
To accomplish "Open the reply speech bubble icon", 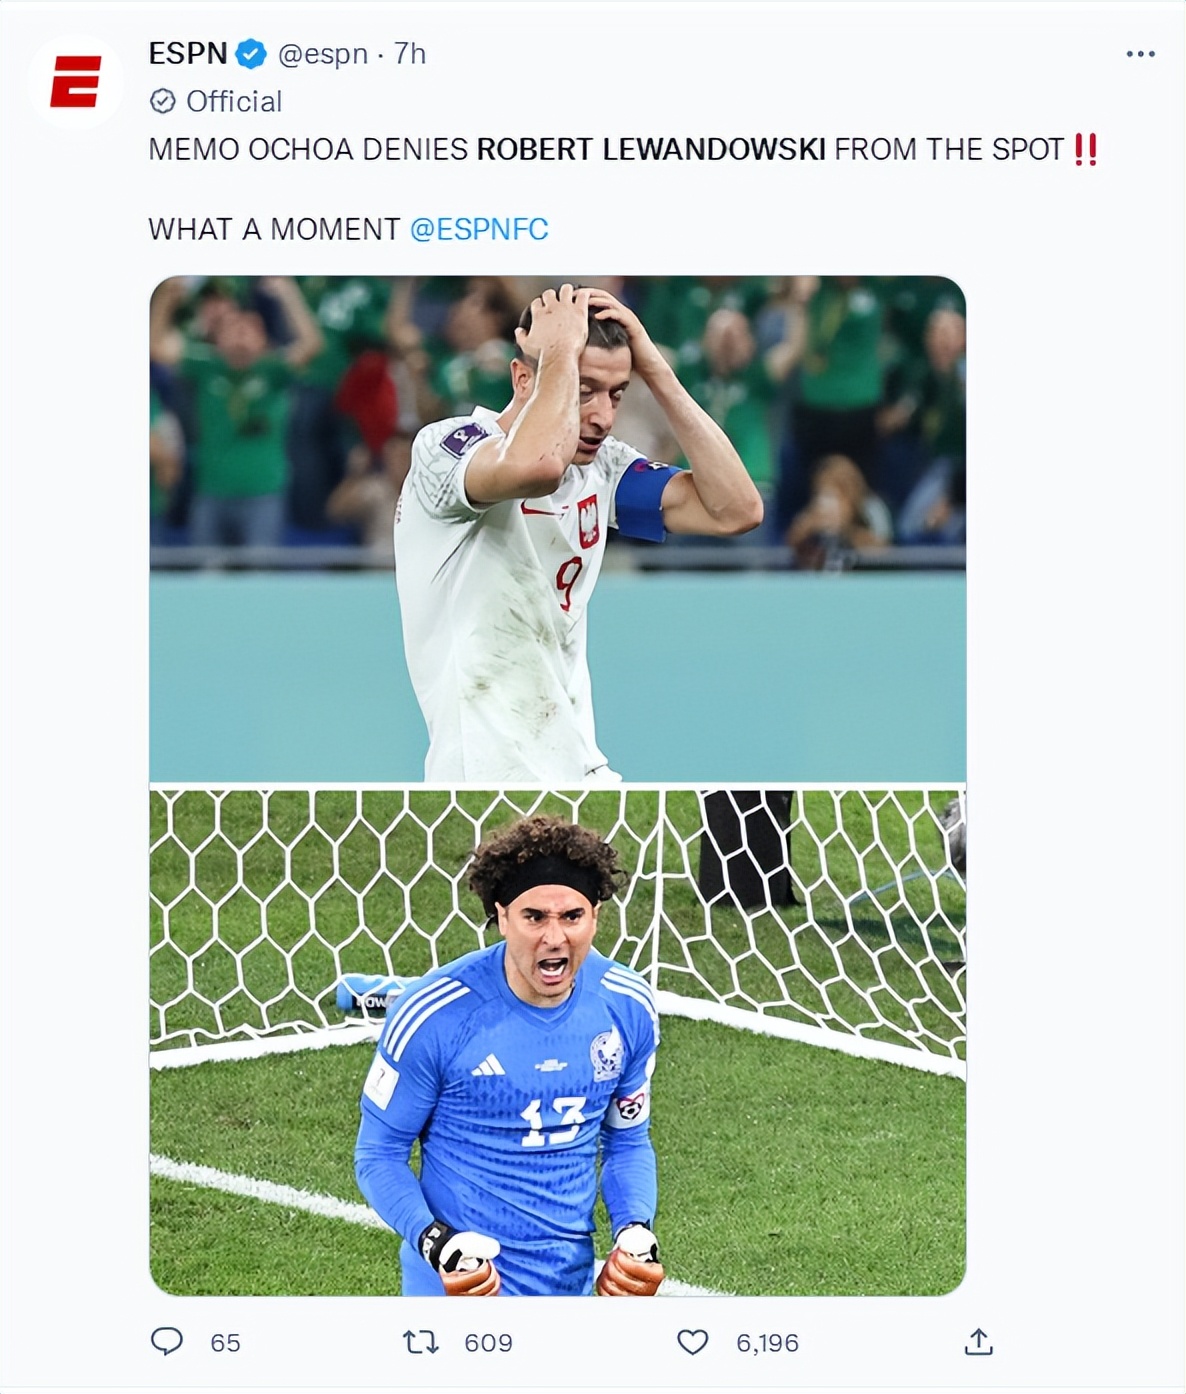I will click(167, 1340).
